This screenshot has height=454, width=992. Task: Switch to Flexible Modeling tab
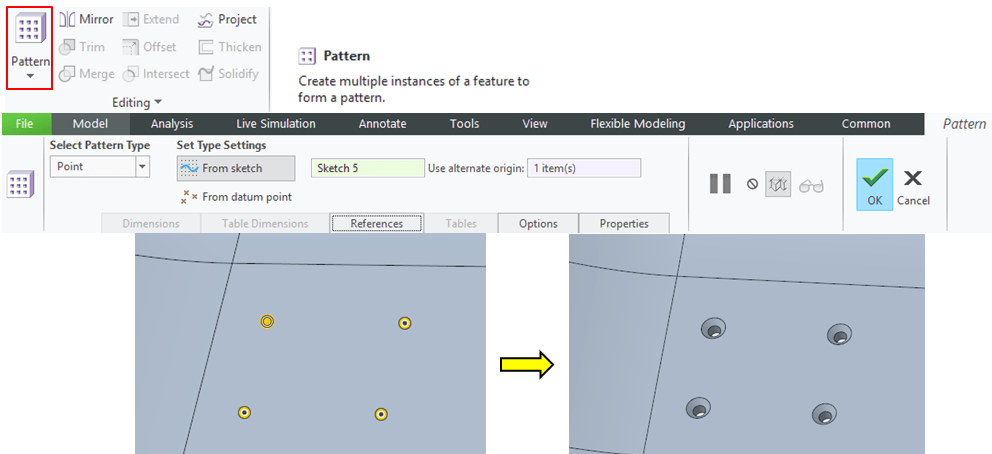click(x=637, y=124)
